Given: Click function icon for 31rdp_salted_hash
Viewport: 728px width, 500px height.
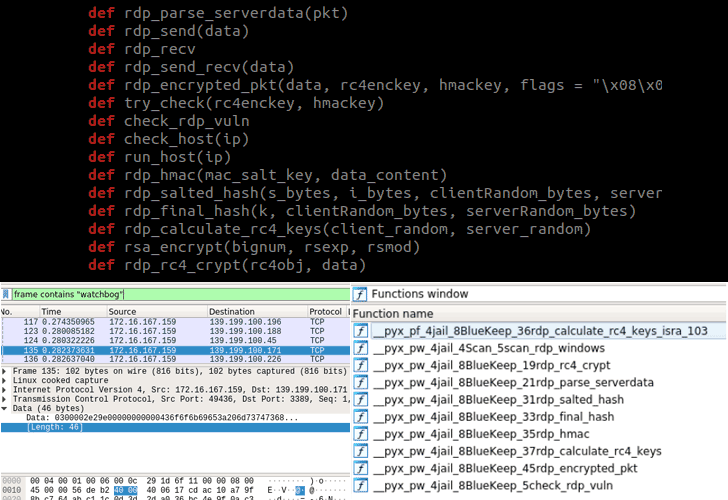Looking at the screenshot, I should coord(361,400).
